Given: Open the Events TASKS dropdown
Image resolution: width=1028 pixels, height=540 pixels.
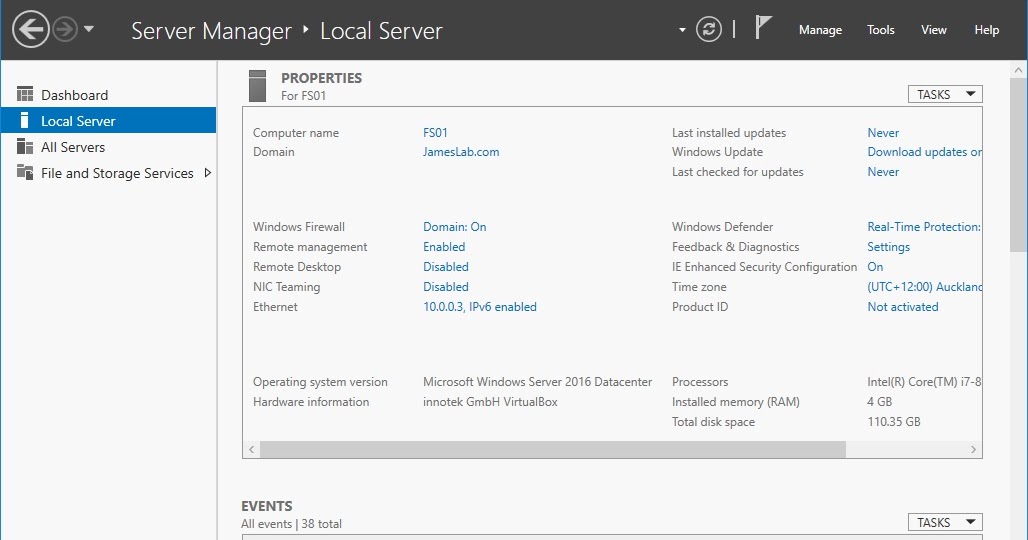Looking at the screenshot, I should point(945,522).
